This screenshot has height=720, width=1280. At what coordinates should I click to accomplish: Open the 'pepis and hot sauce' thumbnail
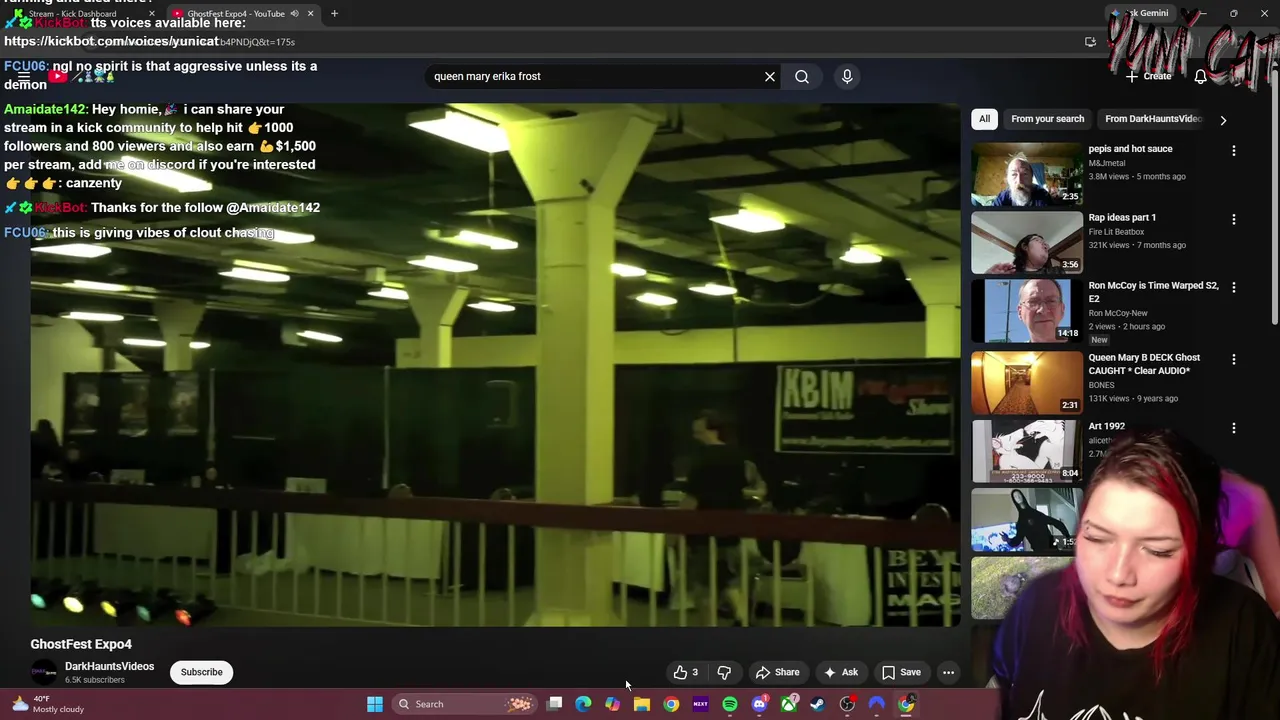point(1027,174)
